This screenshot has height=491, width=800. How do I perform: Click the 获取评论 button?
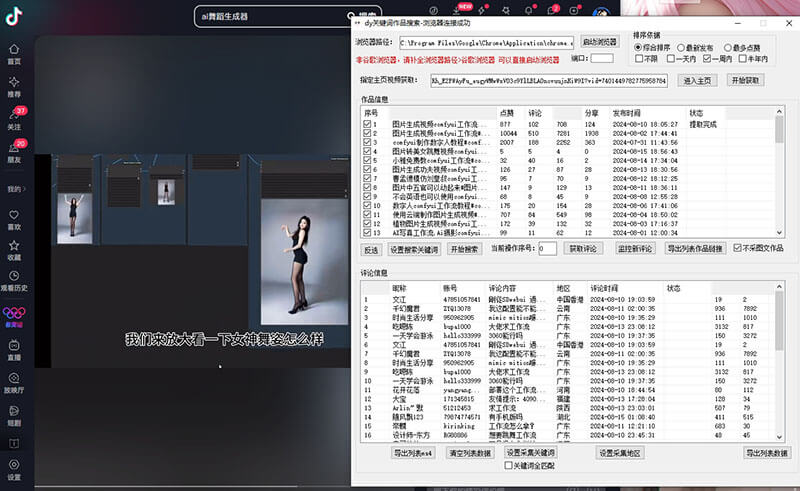(583, 249)
